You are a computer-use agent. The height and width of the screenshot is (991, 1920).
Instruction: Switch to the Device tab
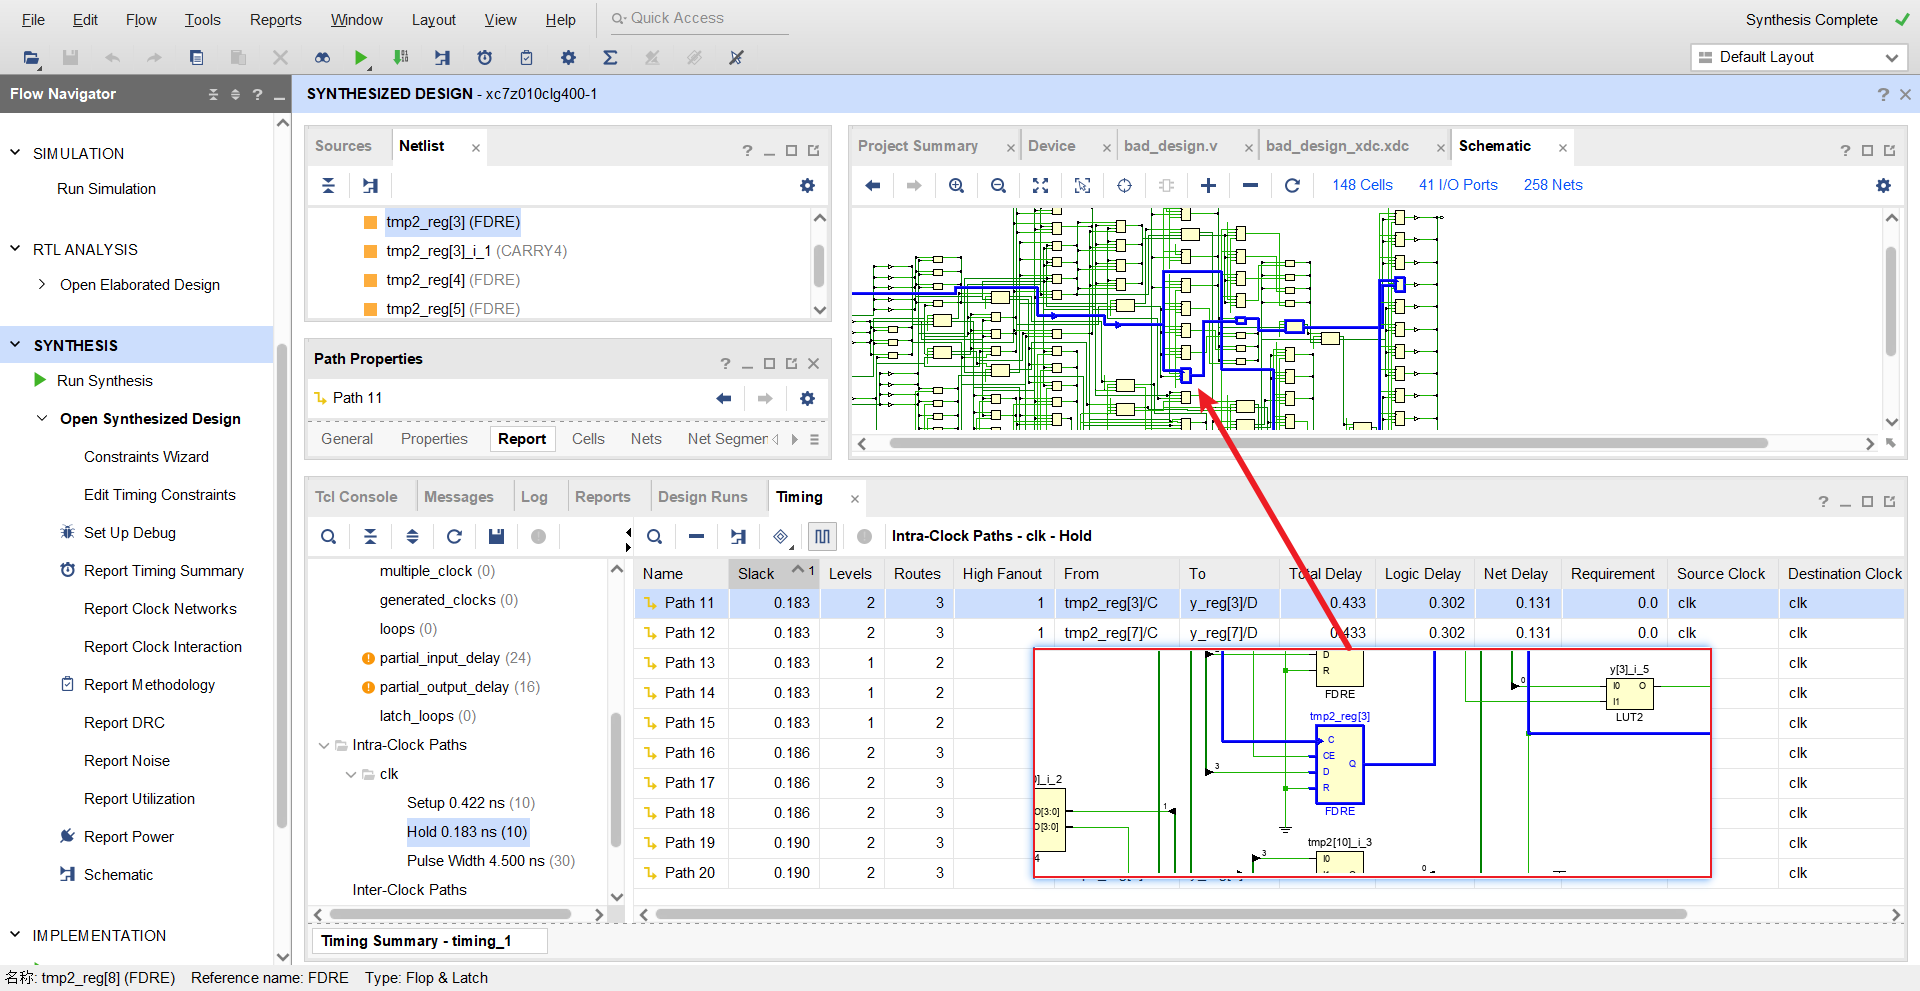coord(1051,146)
